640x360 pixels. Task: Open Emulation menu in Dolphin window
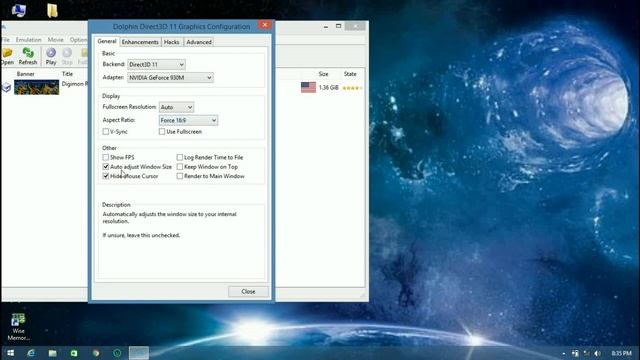(x=29, y=40)
